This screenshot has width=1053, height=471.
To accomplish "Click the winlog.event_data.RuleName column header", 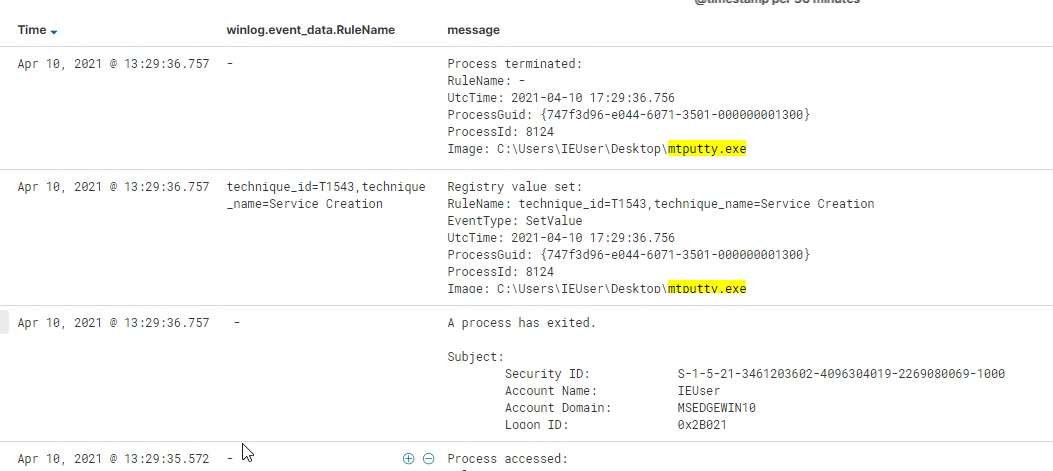I will pyautogui.click(x=311, y=30).
